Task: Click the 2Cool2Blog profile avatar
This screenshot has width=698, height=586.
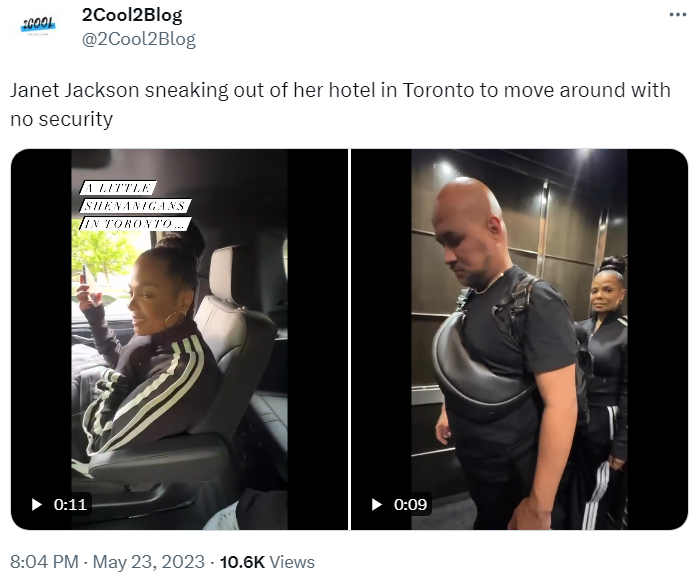Action: [38, 25]
